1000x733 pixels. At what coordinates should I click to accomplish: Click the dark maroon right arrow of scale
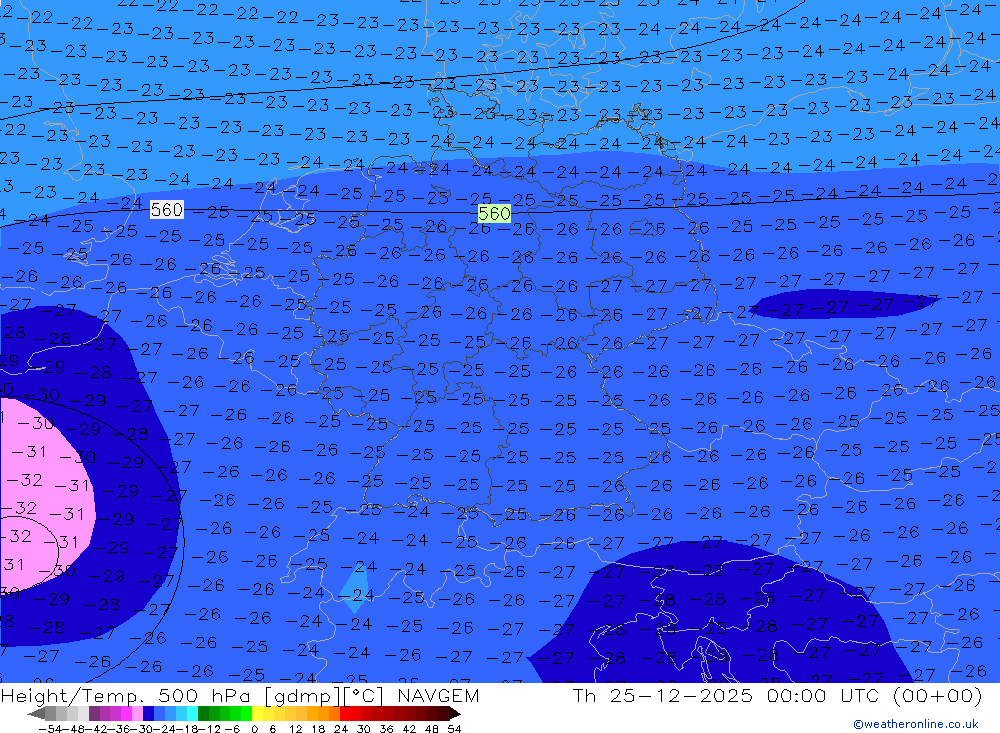[x=455, y=714]
